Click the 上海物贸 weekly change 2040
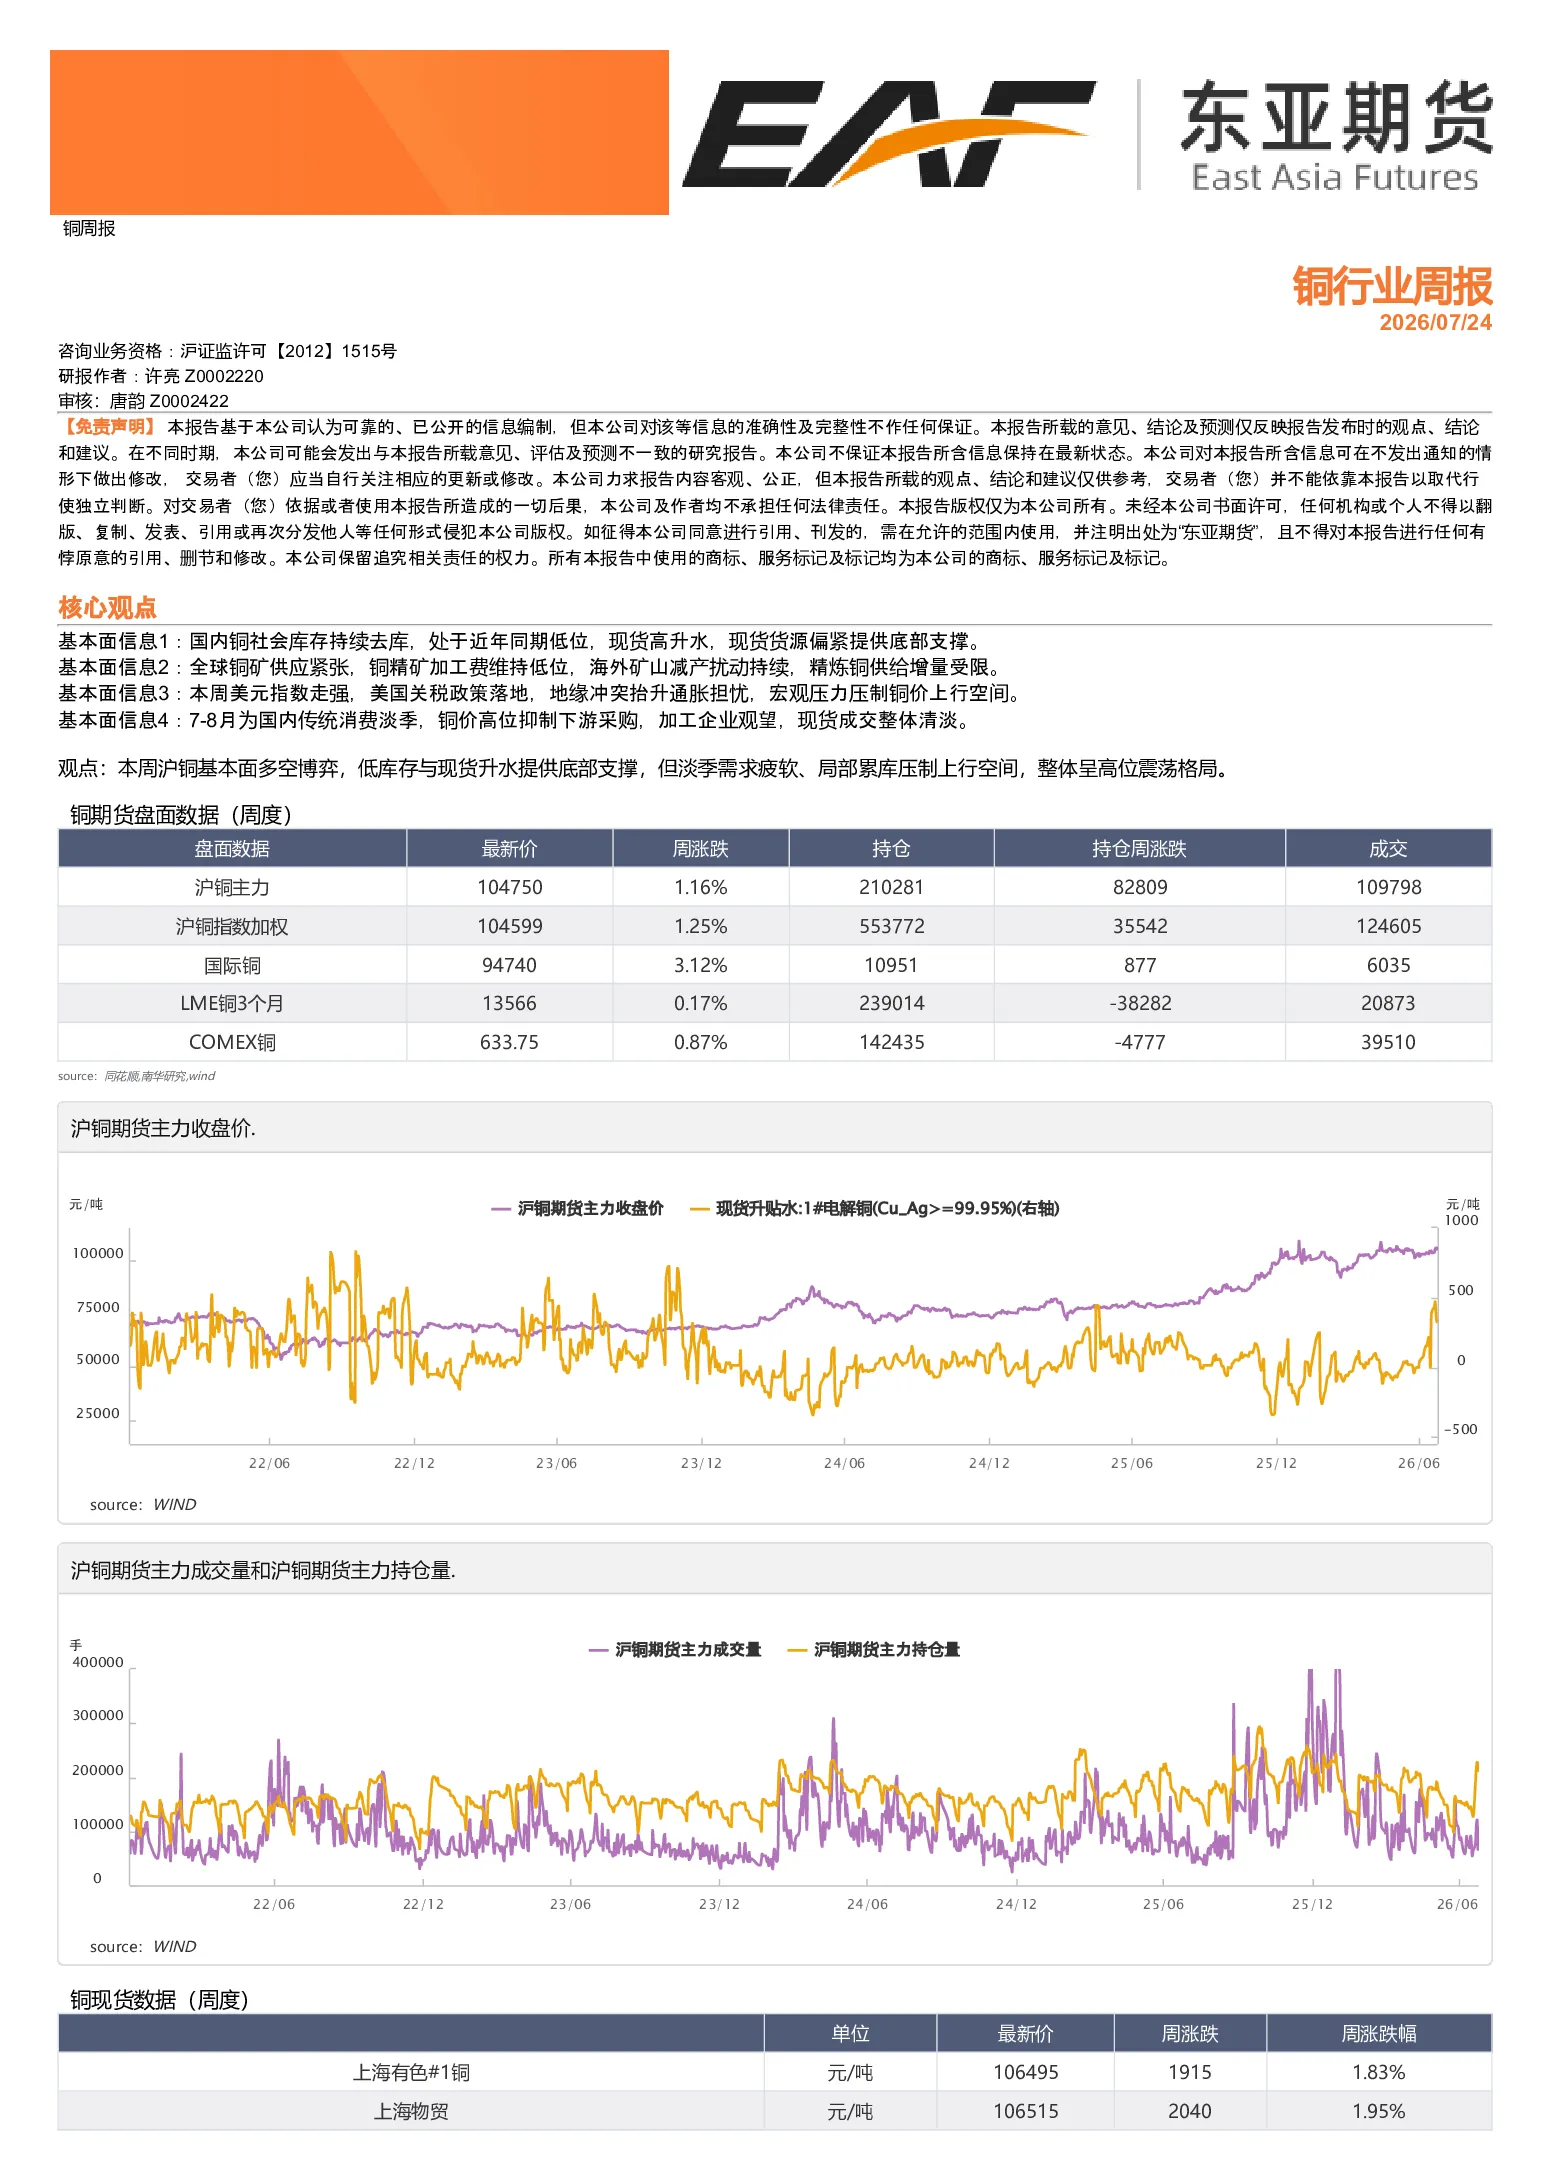1550x2172 pixels. [1190, 2111]
